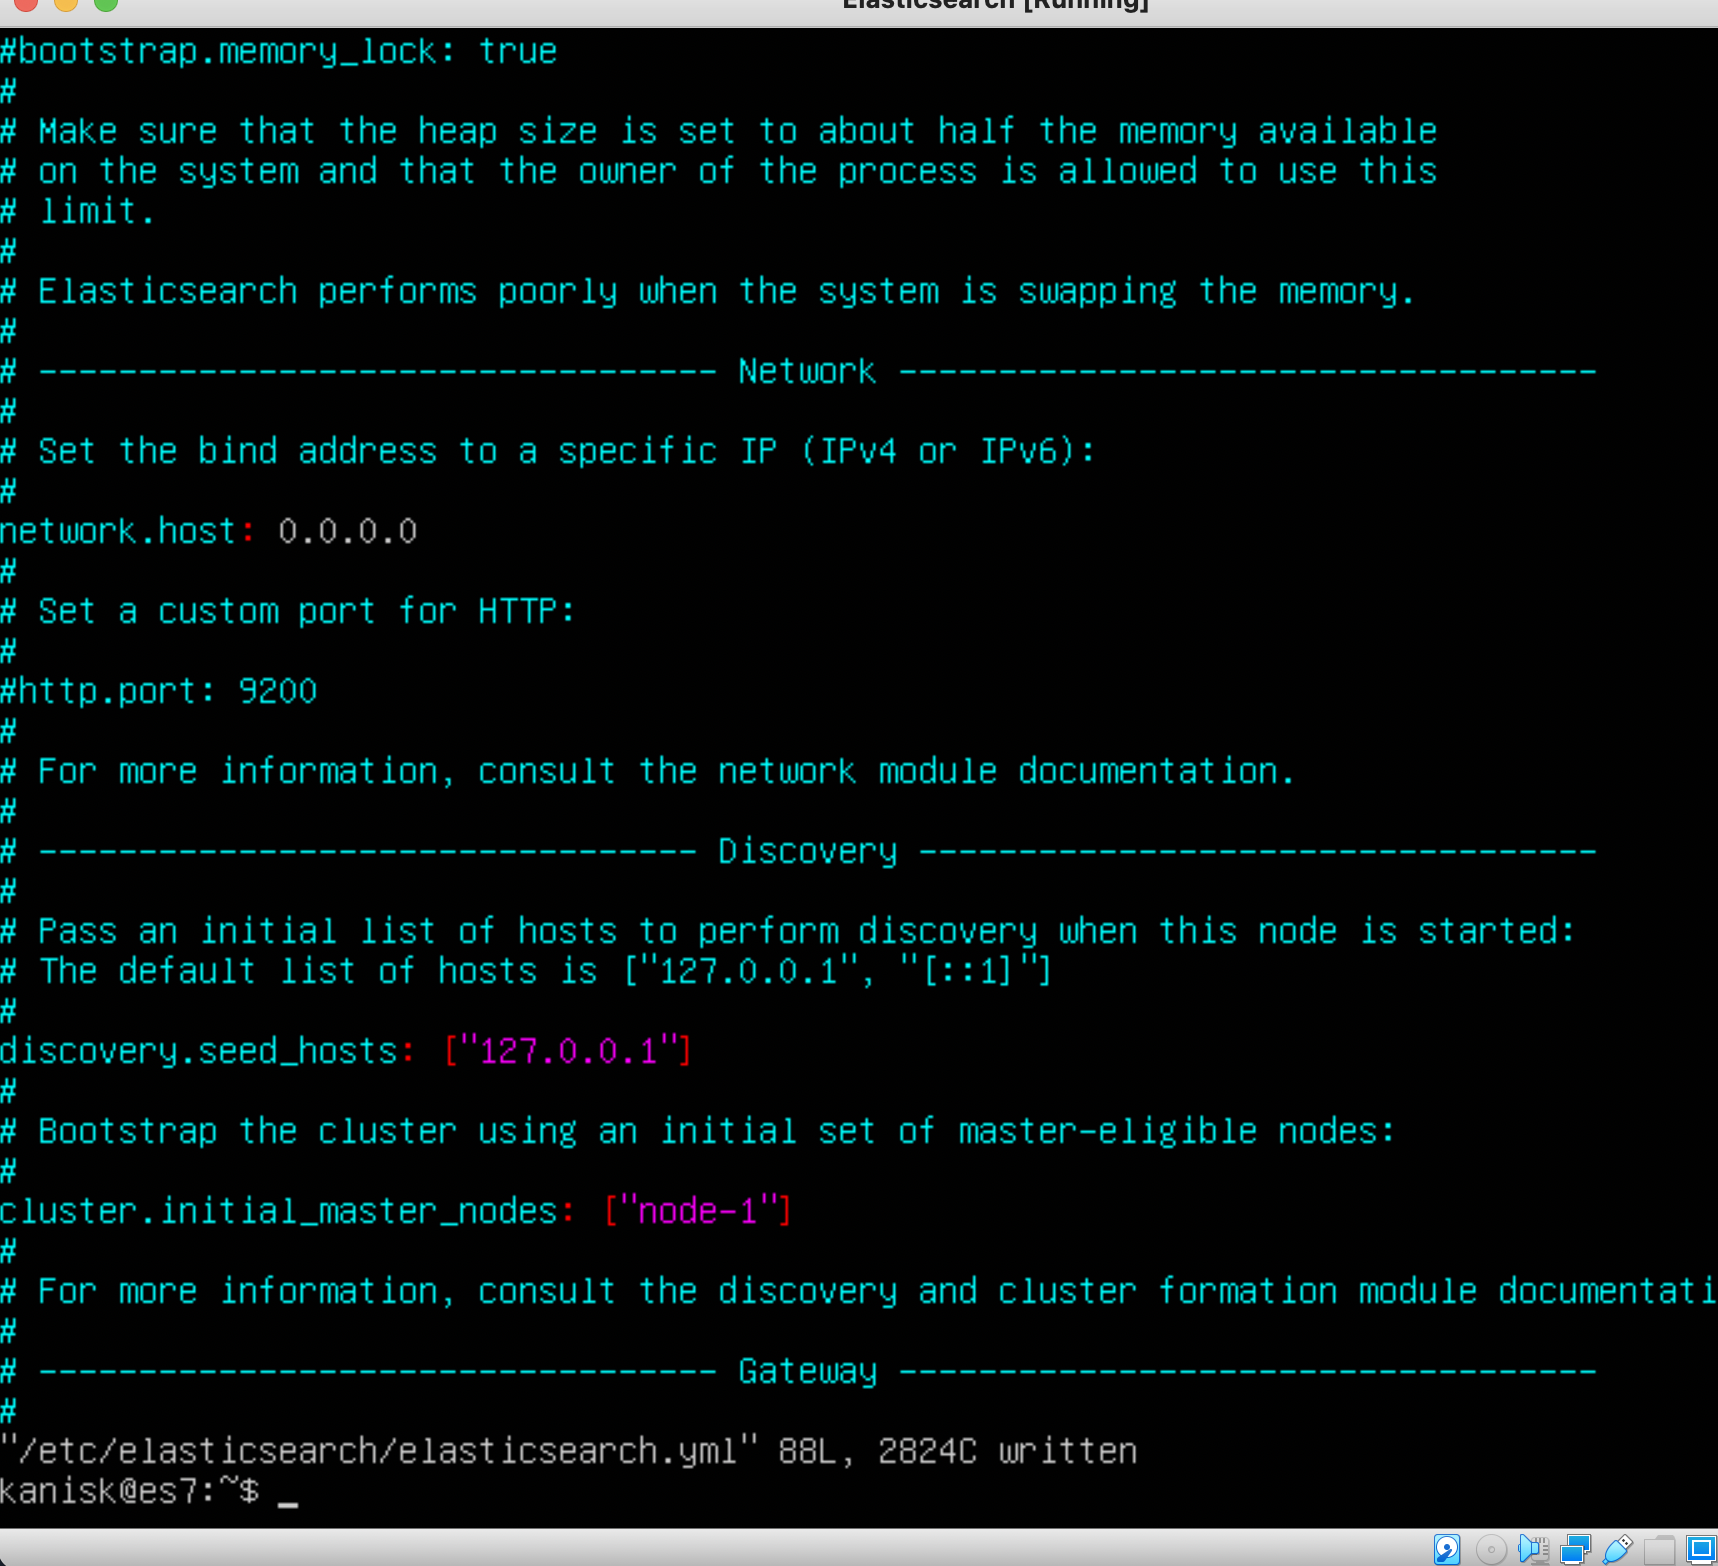Click the microphone in the audio status icon
1718x1566 pixels.
pyautogui.click(x=1541, y=1550)
